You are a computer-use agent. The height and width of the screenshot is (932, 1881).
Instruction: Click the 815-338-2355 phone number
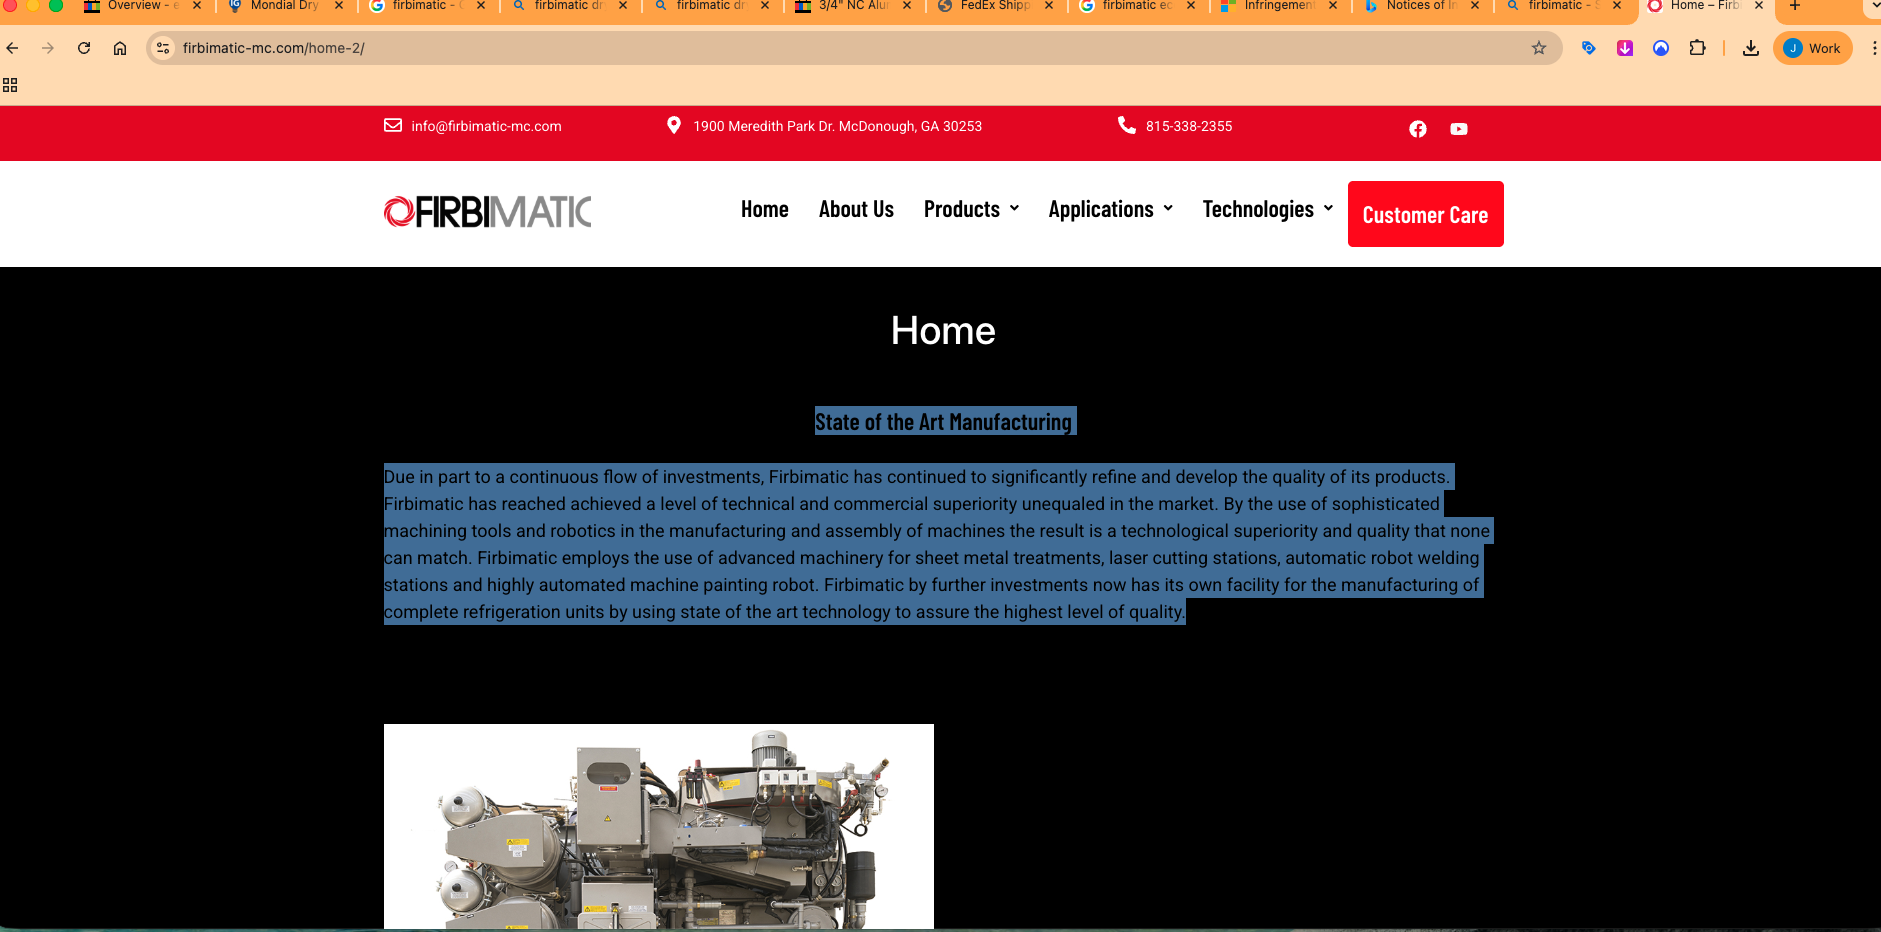pos(1189,126)
